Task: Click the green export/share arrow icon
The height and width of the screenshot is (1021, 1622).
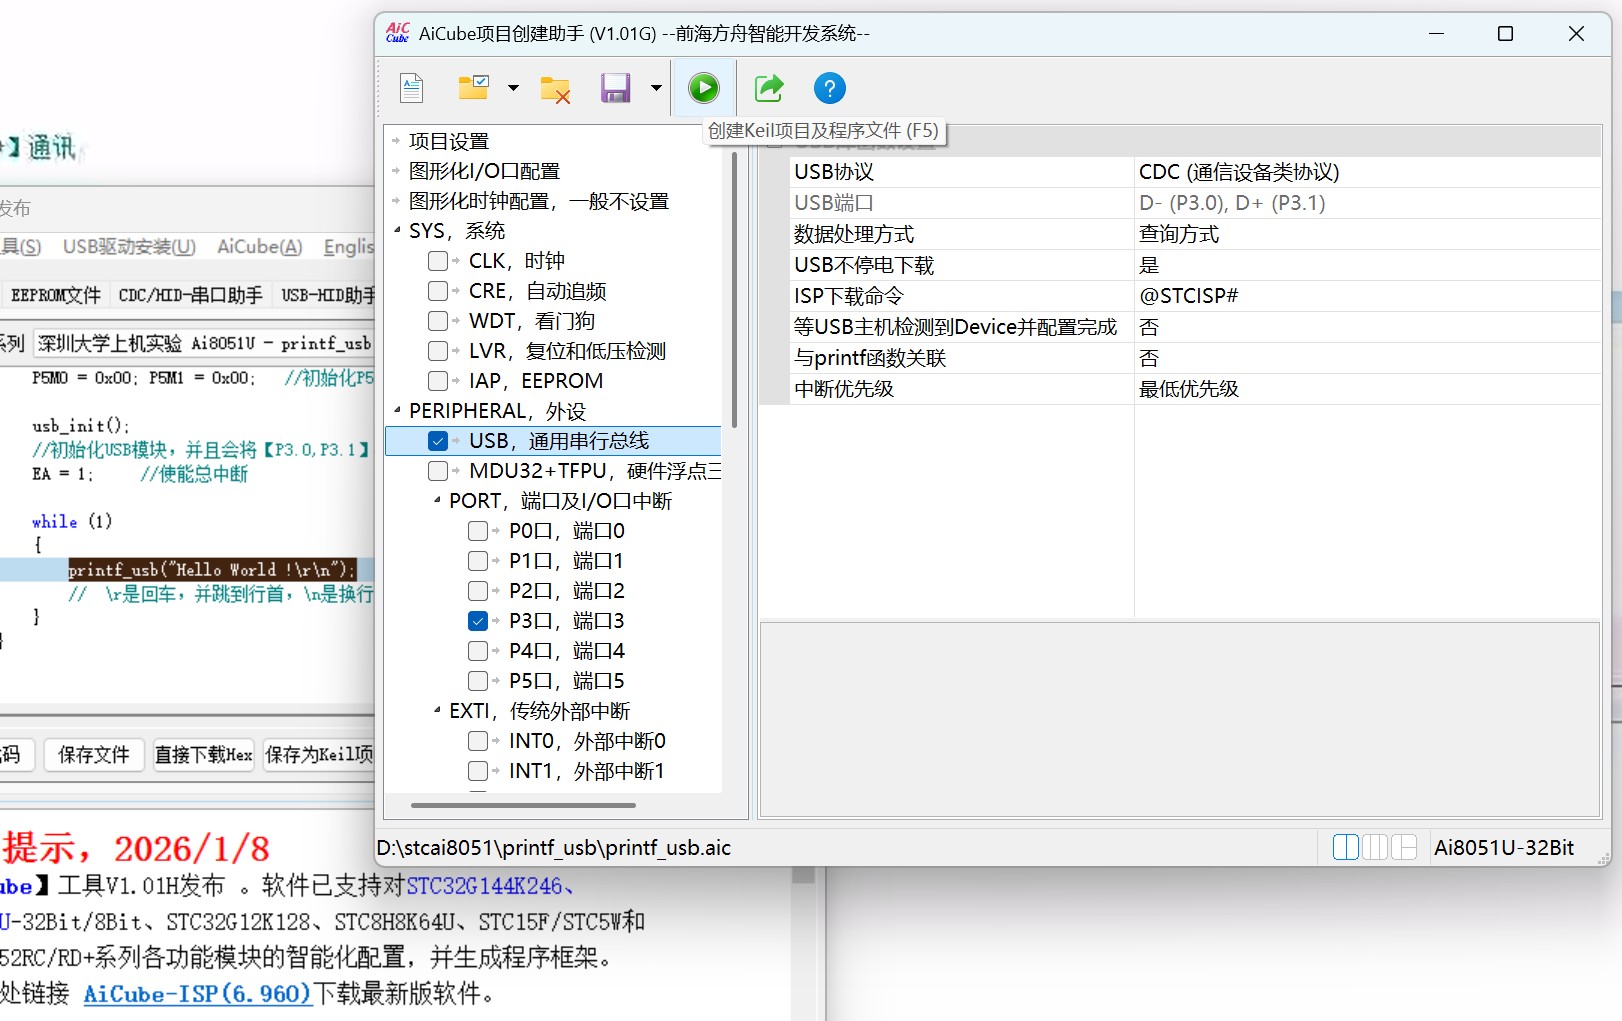Action: [x=768, y=88]
